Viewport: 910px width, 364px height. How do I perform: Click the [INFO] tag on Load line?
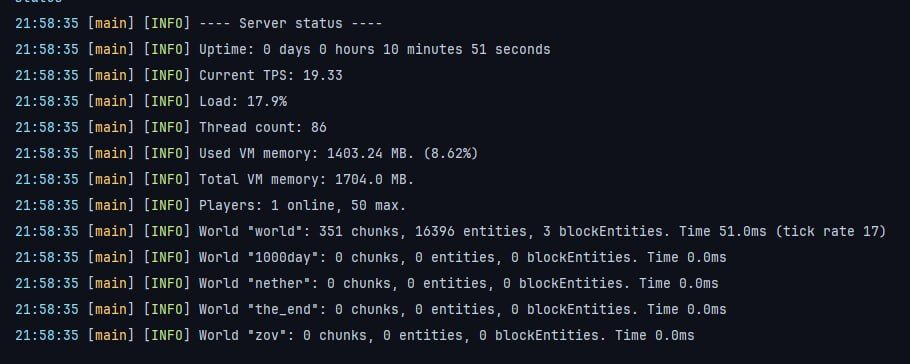tap(167, 102)
